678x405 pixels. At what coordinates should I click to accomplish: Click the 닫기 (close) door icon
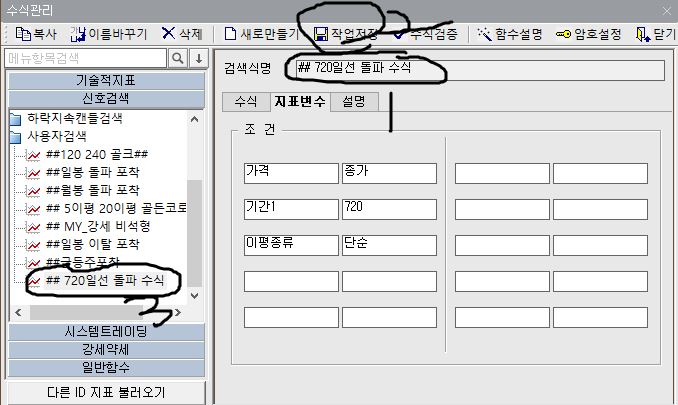coord(642,34)
